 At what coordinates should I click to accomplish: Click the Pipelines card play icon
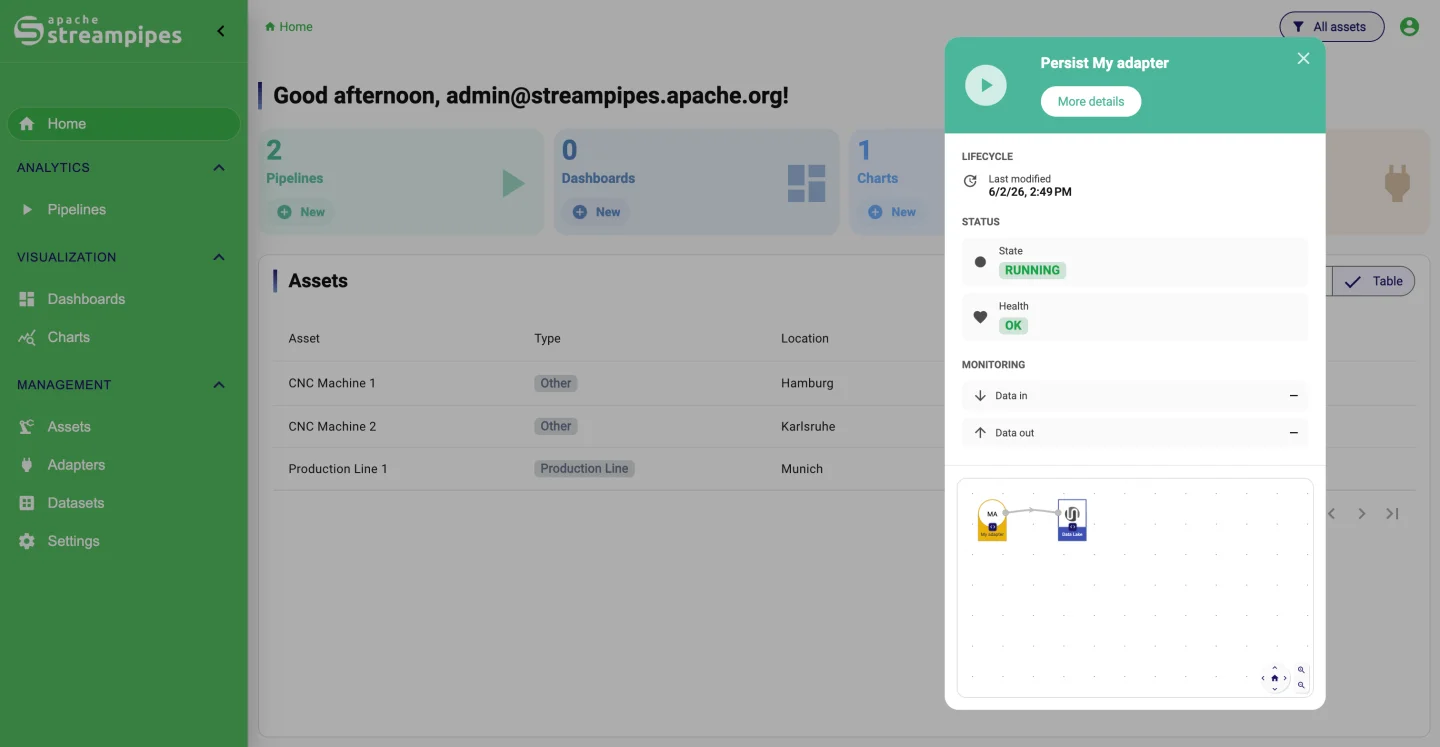(x=513, y=183)
